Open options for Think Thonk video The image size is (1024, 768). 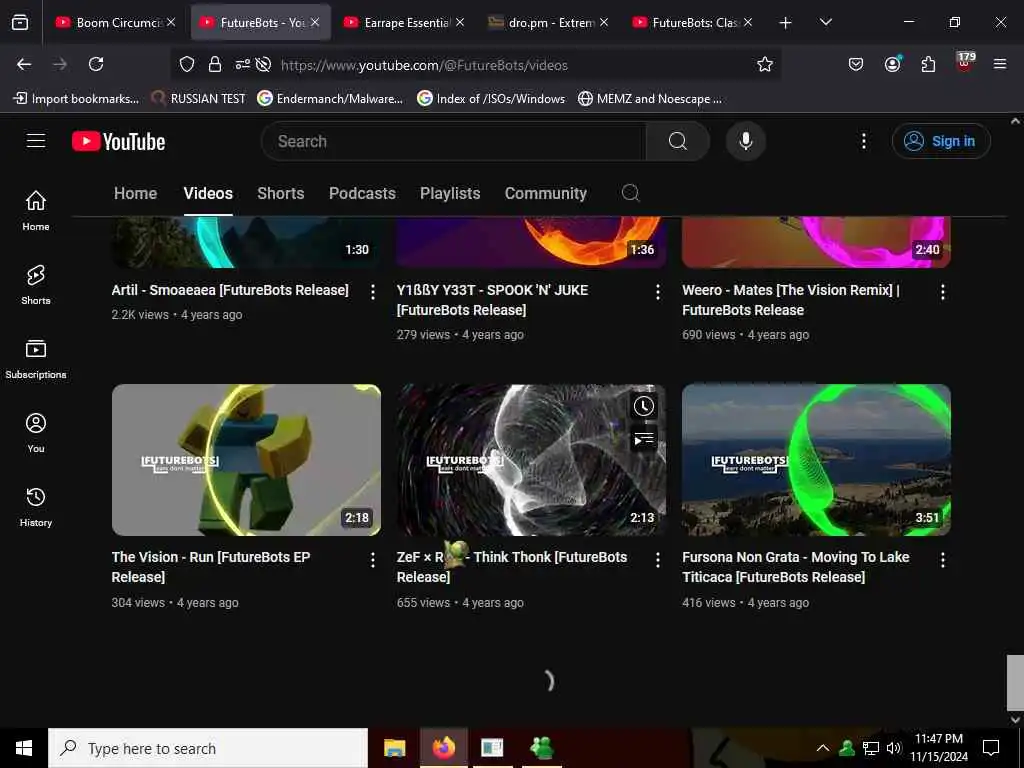tap(658, 560)
